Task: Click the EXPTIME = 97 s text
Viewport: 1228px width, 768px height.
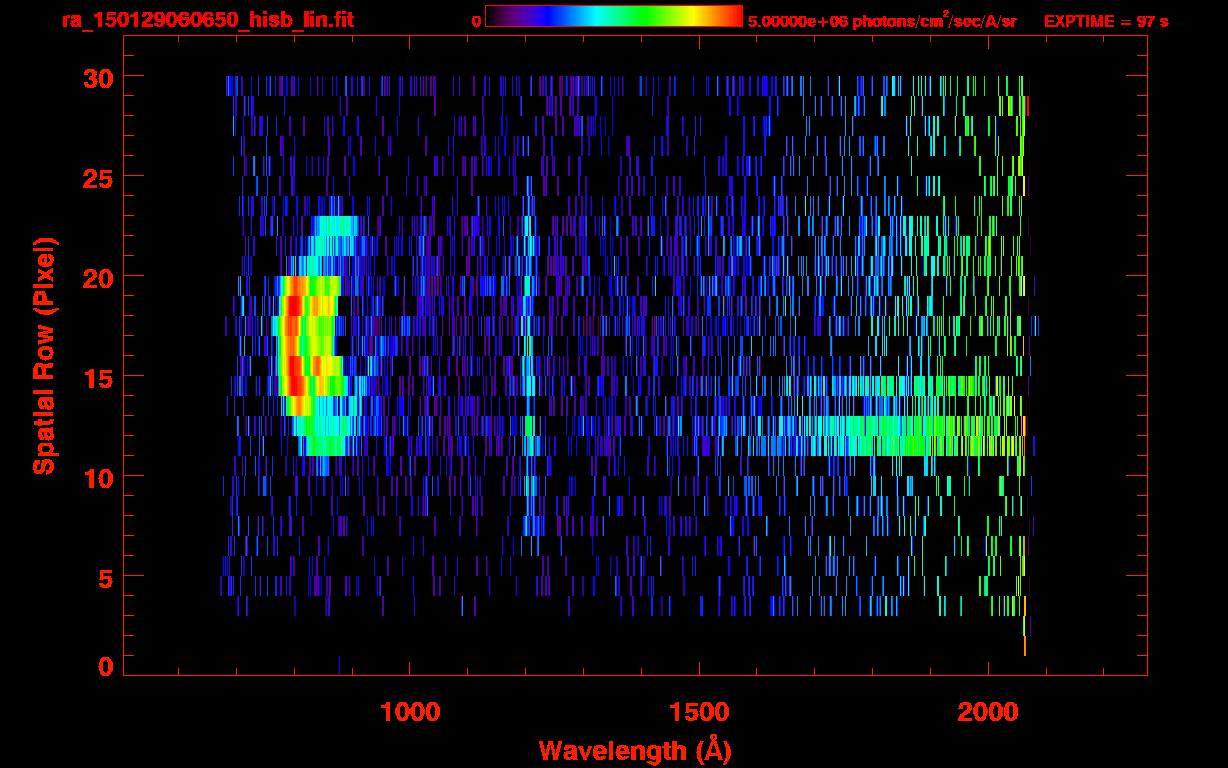Action: click(1106, 21)
